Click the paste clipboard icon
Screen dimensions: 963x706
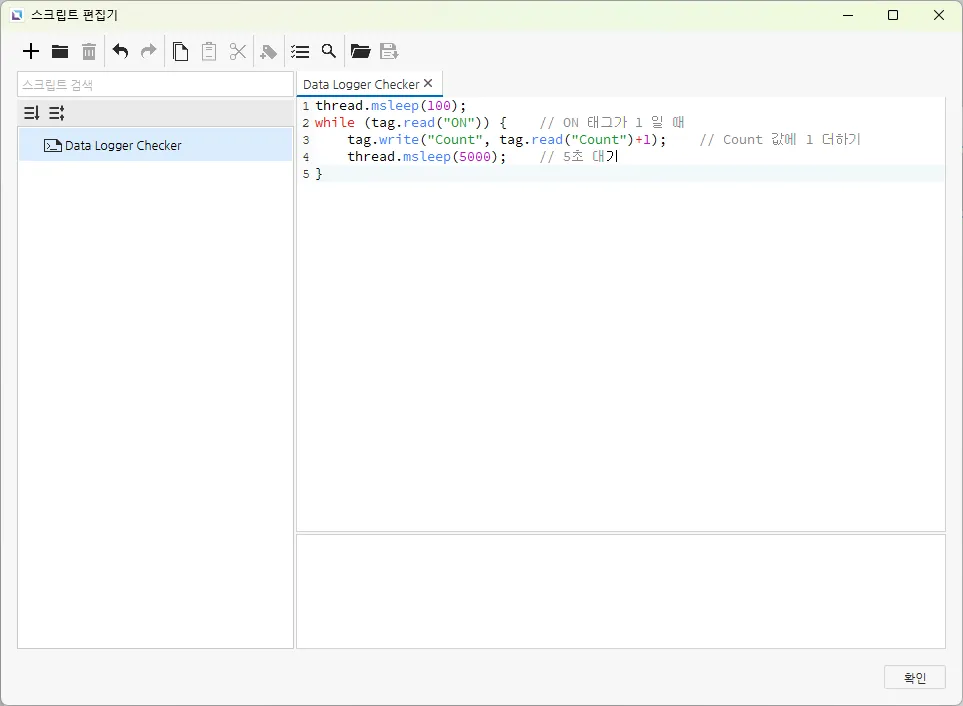209,51
